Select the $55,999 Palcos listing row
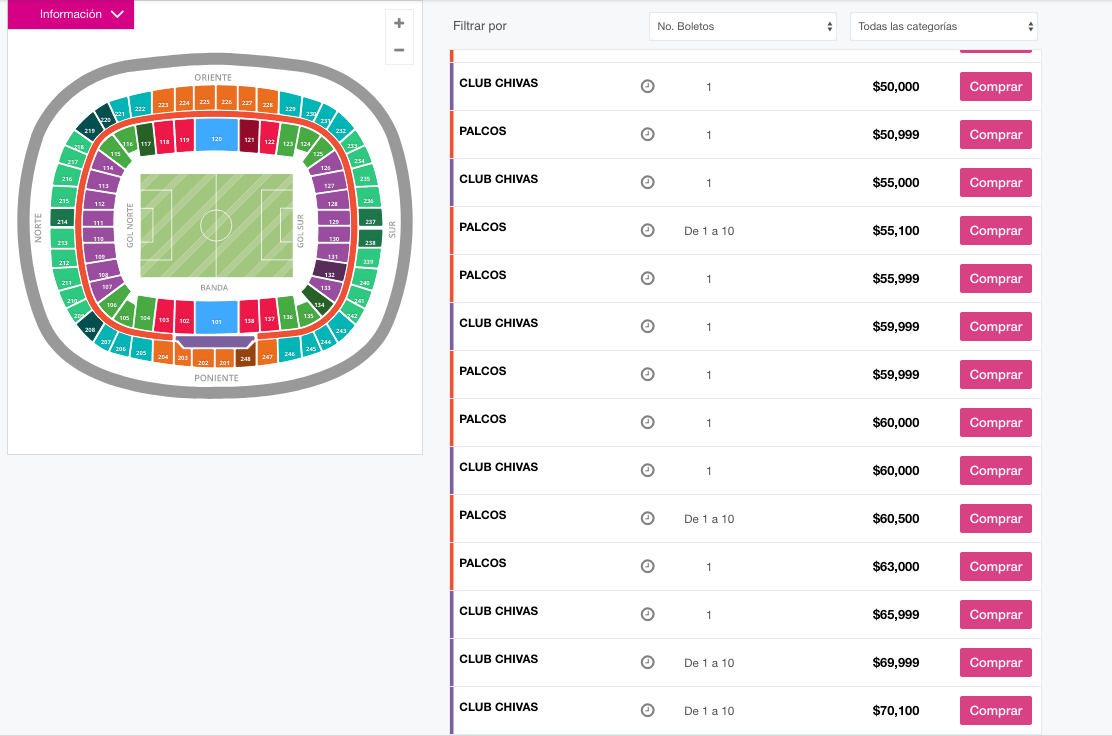The height and width of the screenshot is (736, 1112). click(745, 279)
